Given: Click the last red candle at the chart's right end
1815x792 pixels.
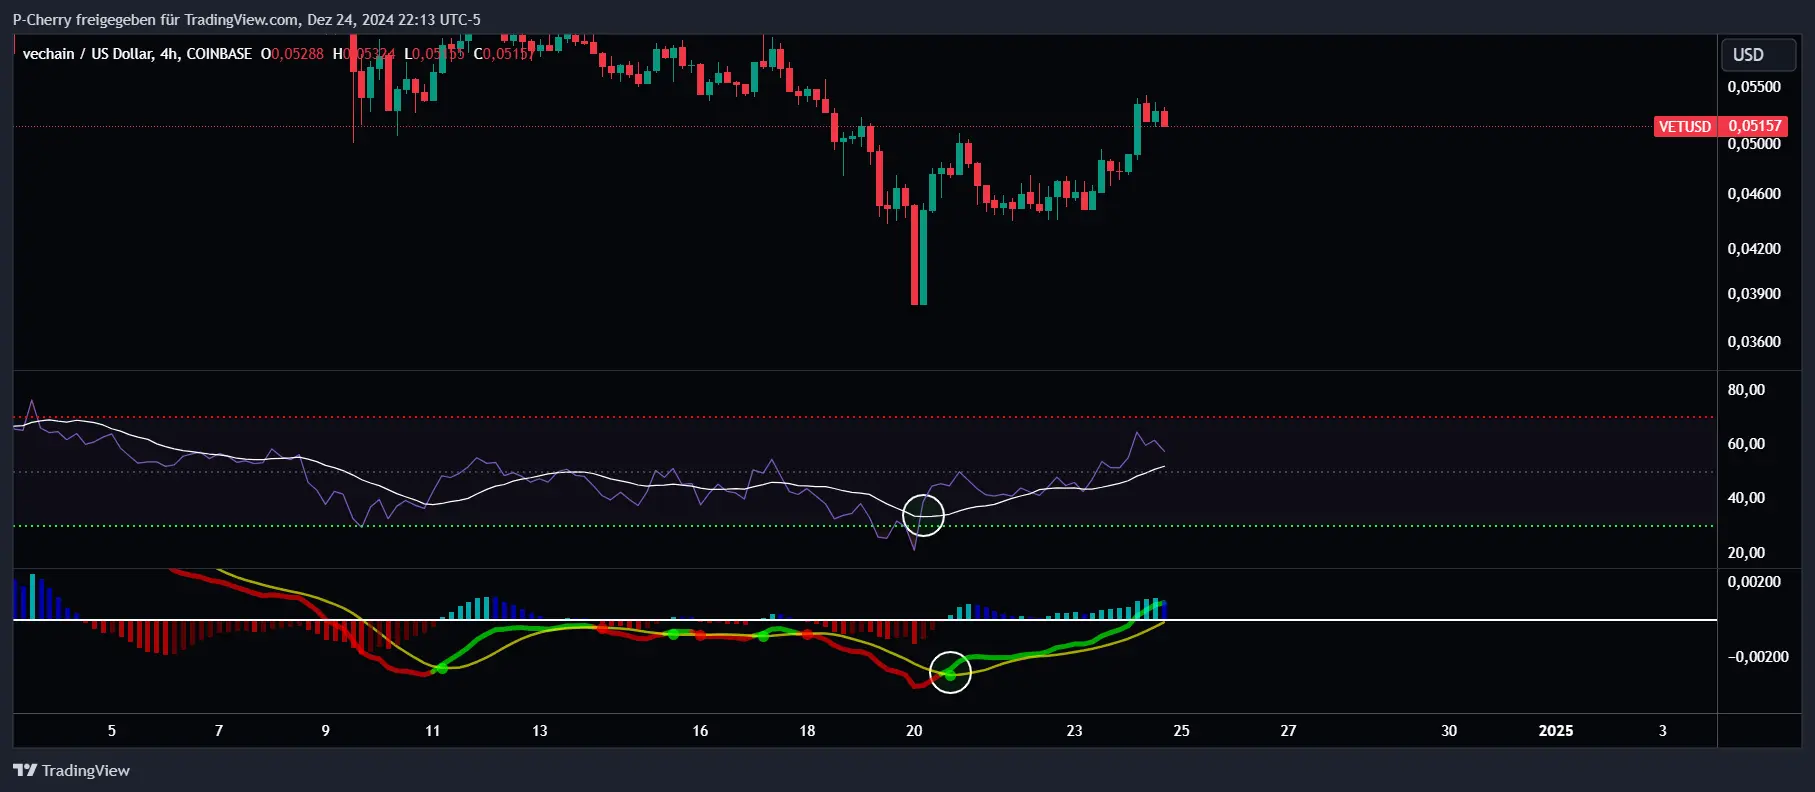Looking at the screenshot, I should click(x=1164, y=118).
